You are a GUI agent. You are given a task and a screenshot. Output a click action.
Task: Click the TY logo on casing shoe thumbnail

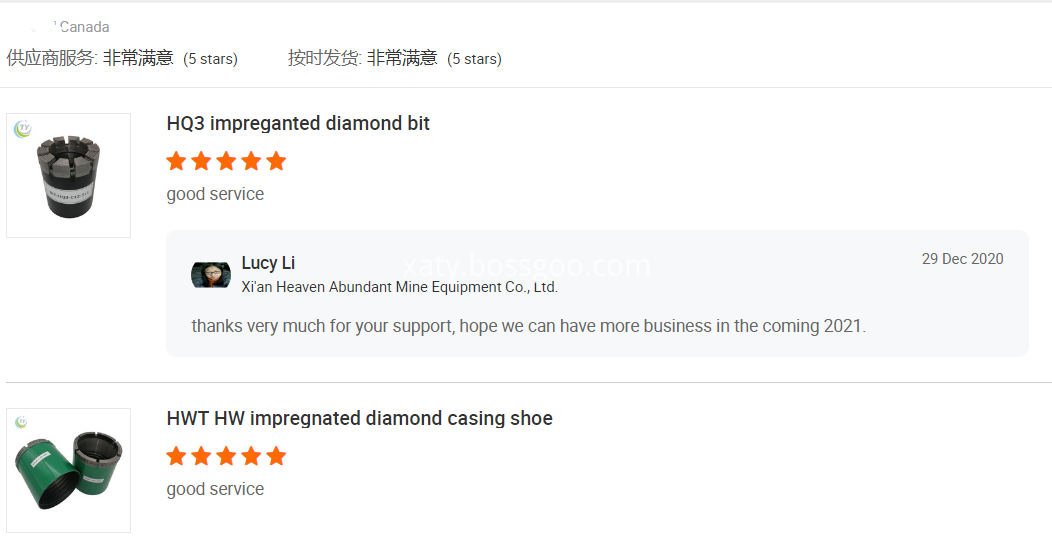[x=21, y=422]
